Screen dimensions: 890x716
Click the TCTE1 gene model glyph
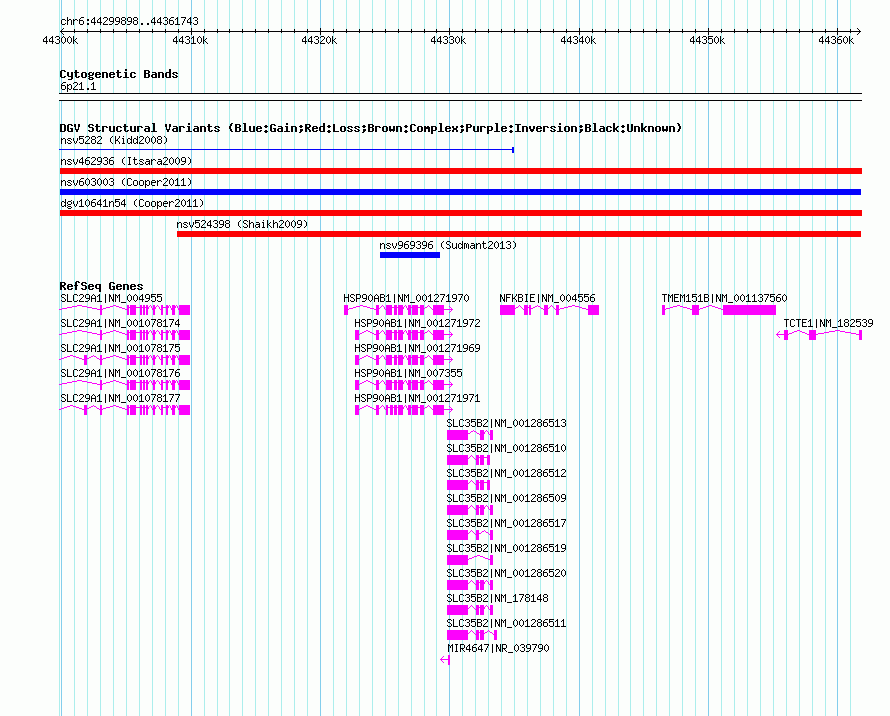coord(819,335)
